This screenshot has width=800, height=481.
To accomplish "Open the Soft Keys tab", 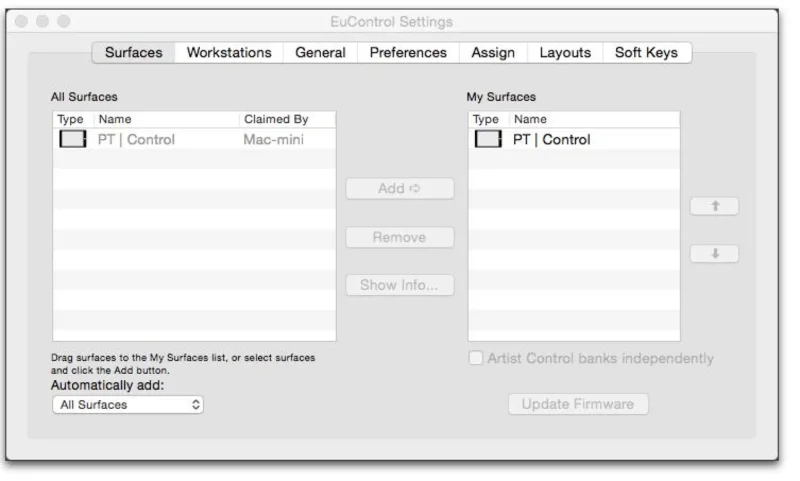I will point(646,53).
